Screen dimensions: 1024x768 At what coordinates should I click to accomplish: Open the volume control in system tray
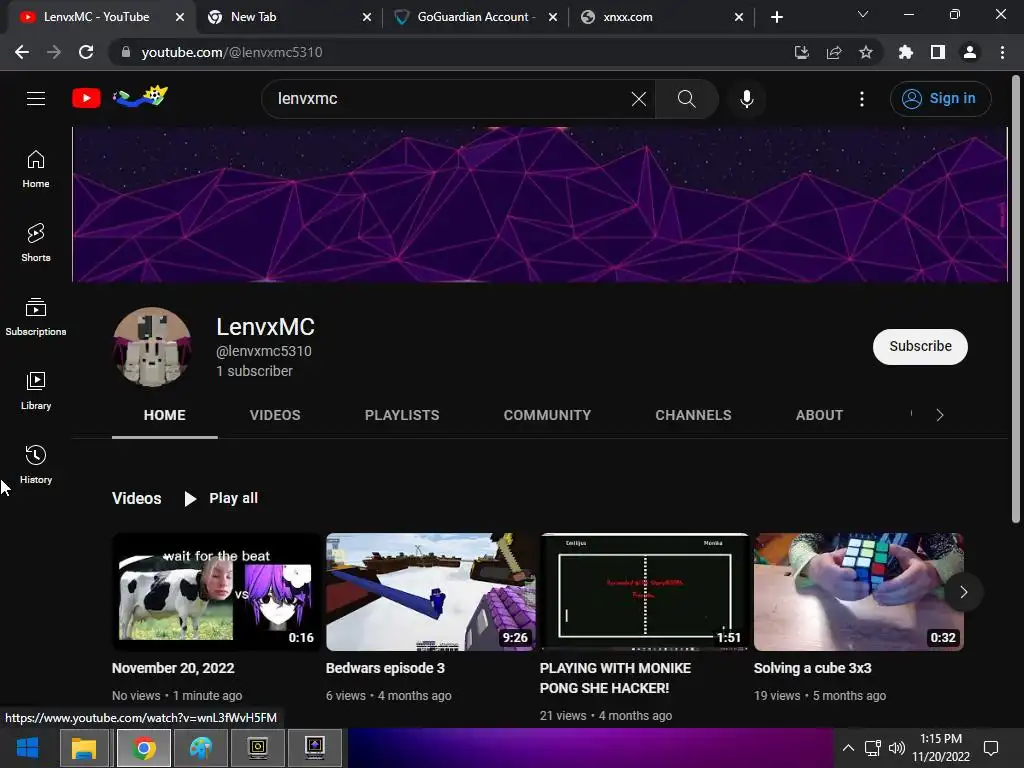point(897,748)
